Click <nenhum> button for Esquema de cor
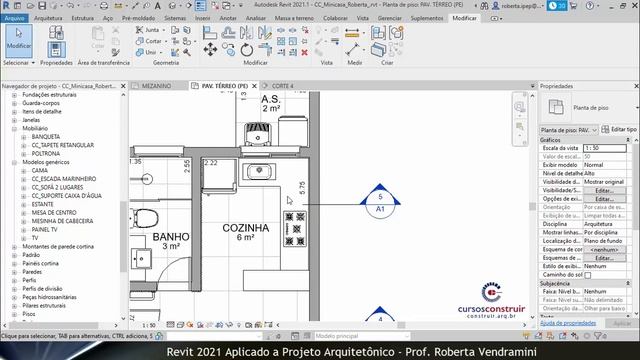640x360 pixels. 604,249
